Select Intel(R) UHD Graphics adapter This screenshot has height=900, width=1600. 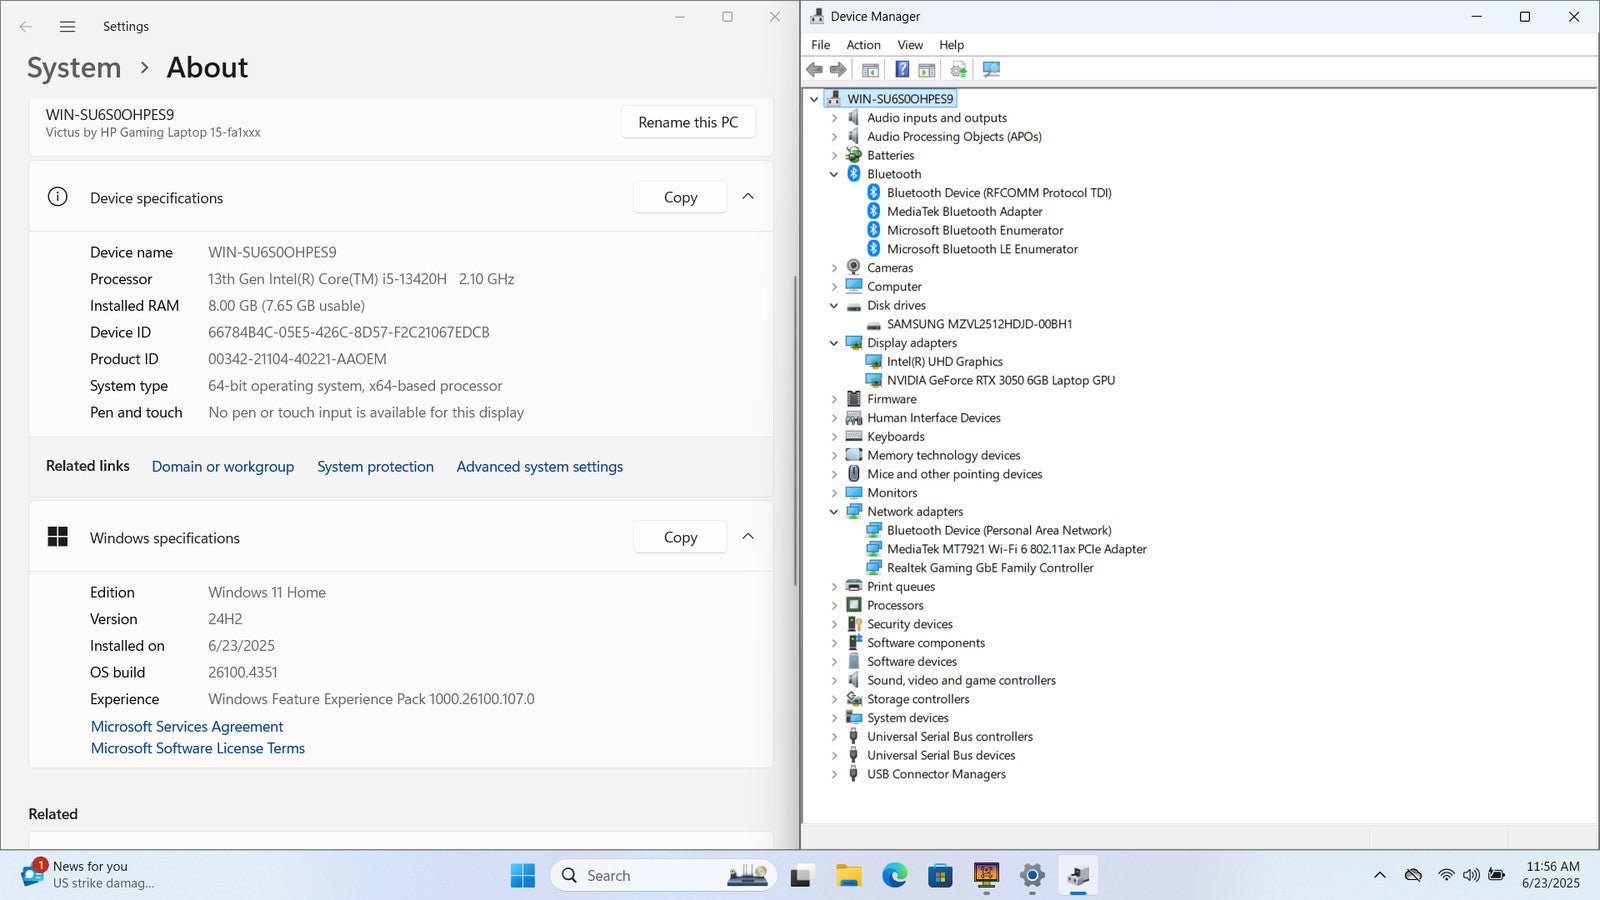point(944,362)
